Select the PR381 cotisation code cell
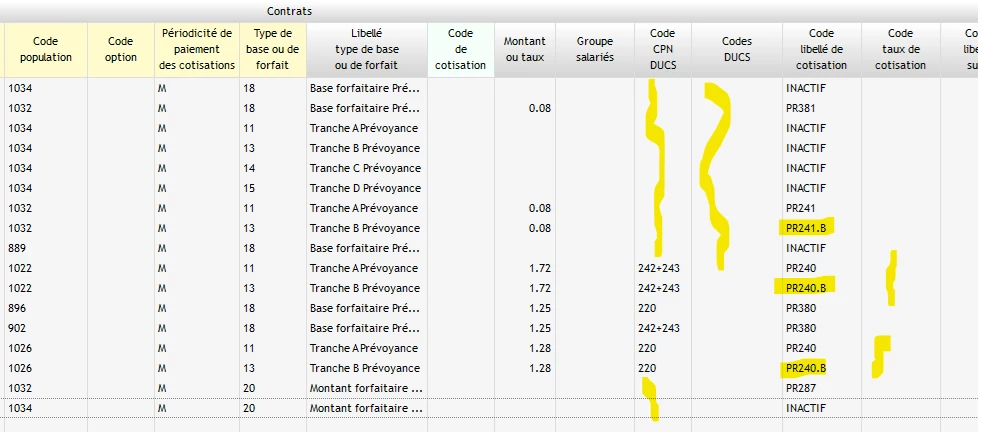This screenshot has width=983, height=435. [799, 108]
